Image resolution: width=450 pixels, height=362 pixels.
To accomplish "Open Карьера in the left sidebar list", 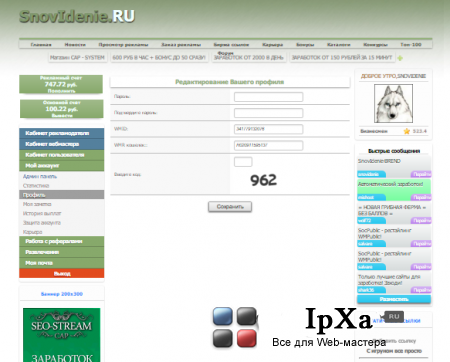I will click(x=32, y=232).
